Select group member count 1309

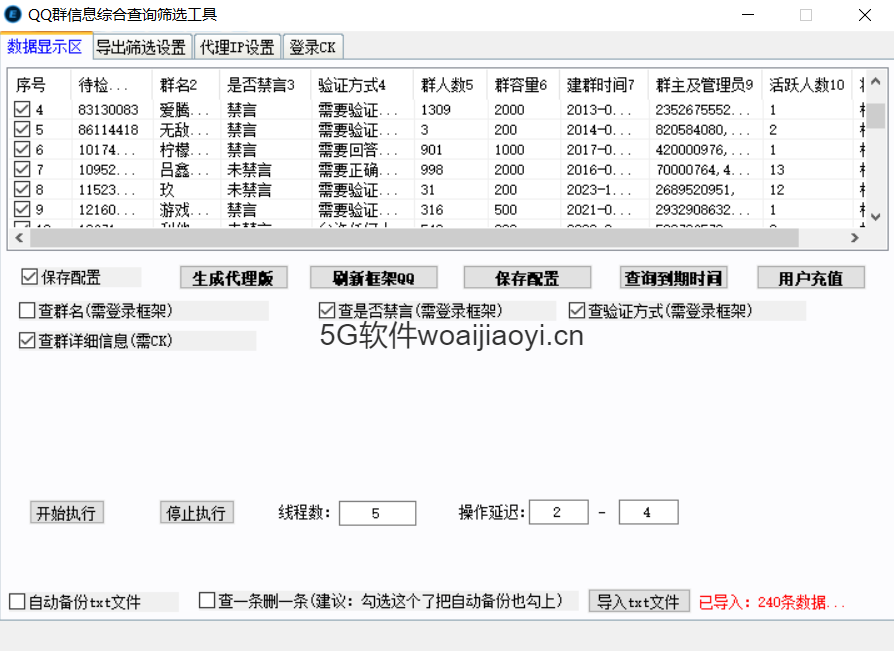(436, 109)
